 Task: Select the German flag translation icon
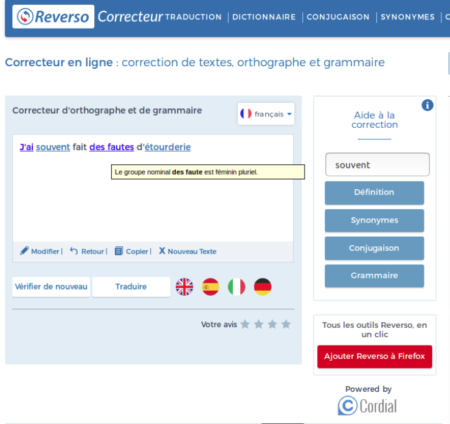pyautogui.click(x=263, y=287)
